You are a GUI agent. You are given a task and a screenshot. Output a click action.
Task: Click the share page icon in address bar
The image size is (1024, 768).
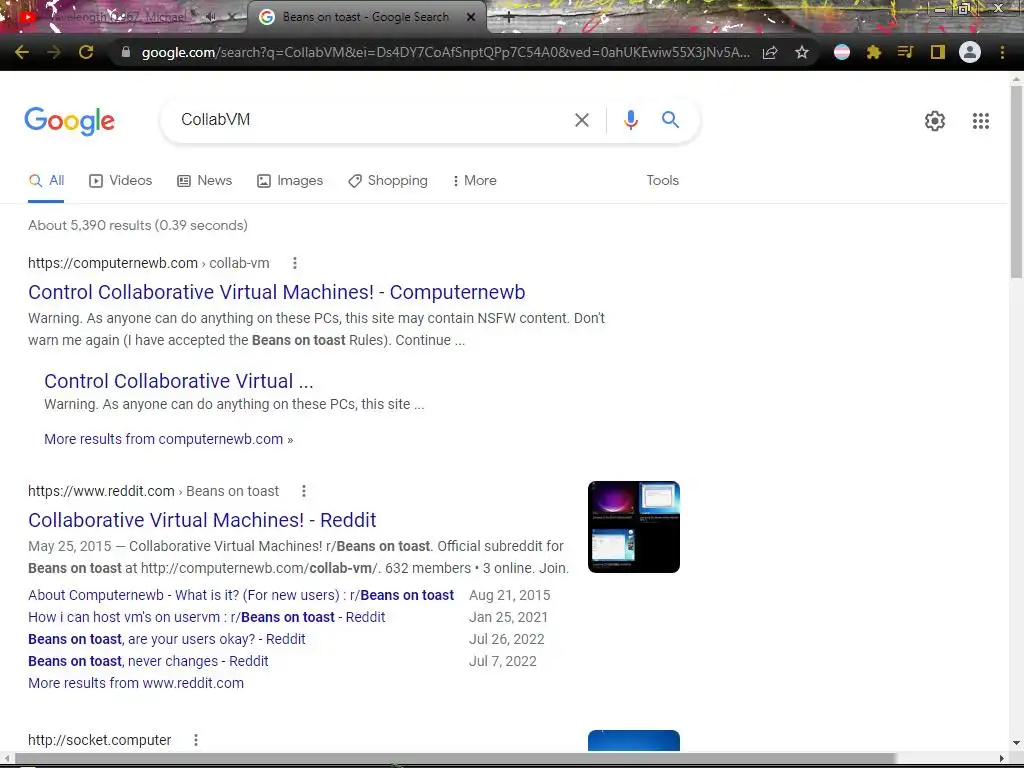point(770,52)
